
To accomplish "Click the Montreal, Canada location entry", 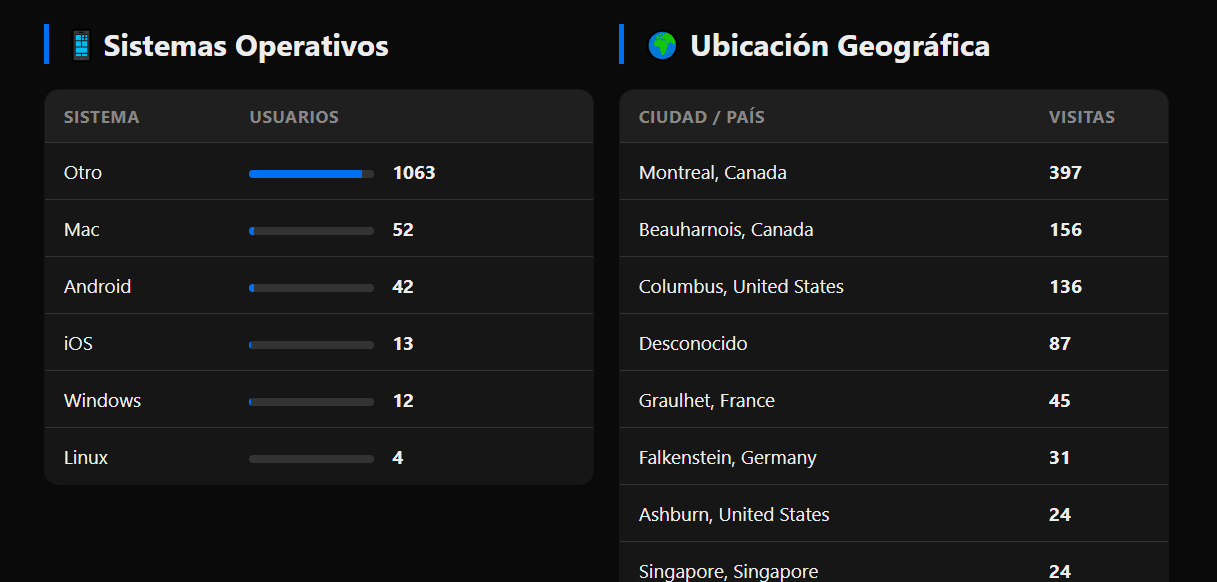I will [713, 173].
